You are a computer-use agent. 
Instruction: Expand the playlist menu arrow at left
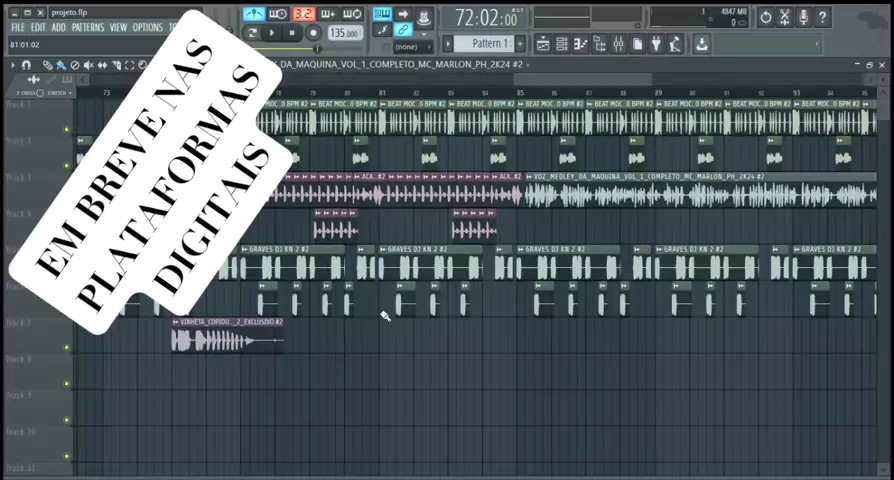(12, 65)
